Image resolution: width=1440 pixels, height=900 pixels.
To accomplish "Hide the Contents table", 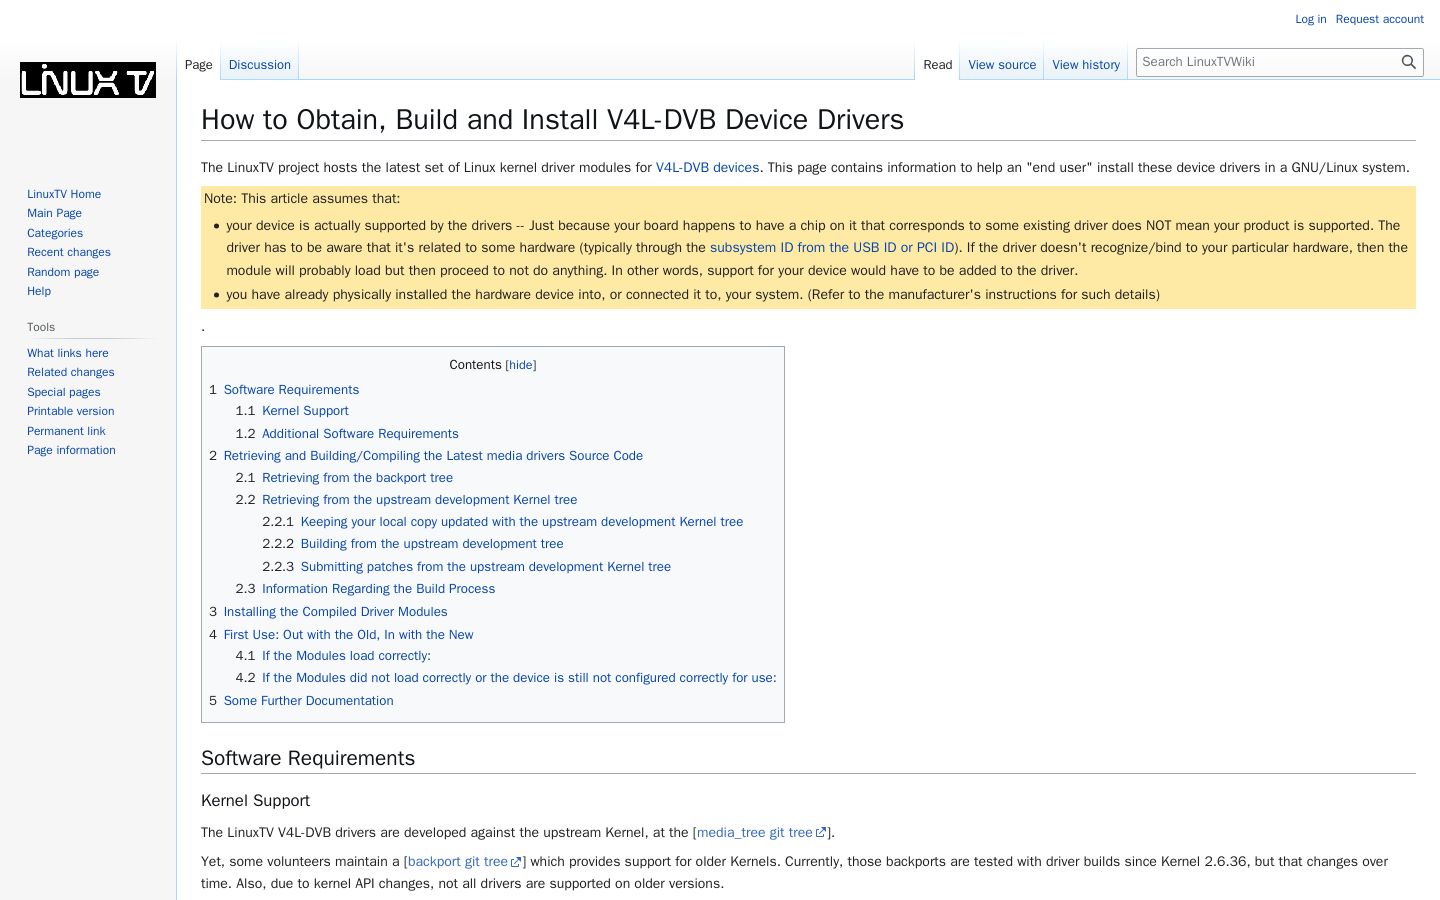I will pos(521,365).
